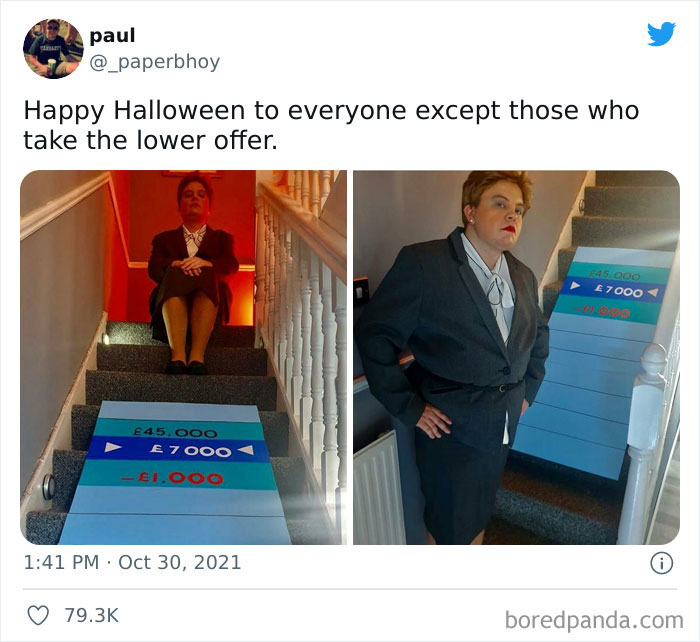
Task: Click the 79.3K likes count
Action: [x=92, y=615]
